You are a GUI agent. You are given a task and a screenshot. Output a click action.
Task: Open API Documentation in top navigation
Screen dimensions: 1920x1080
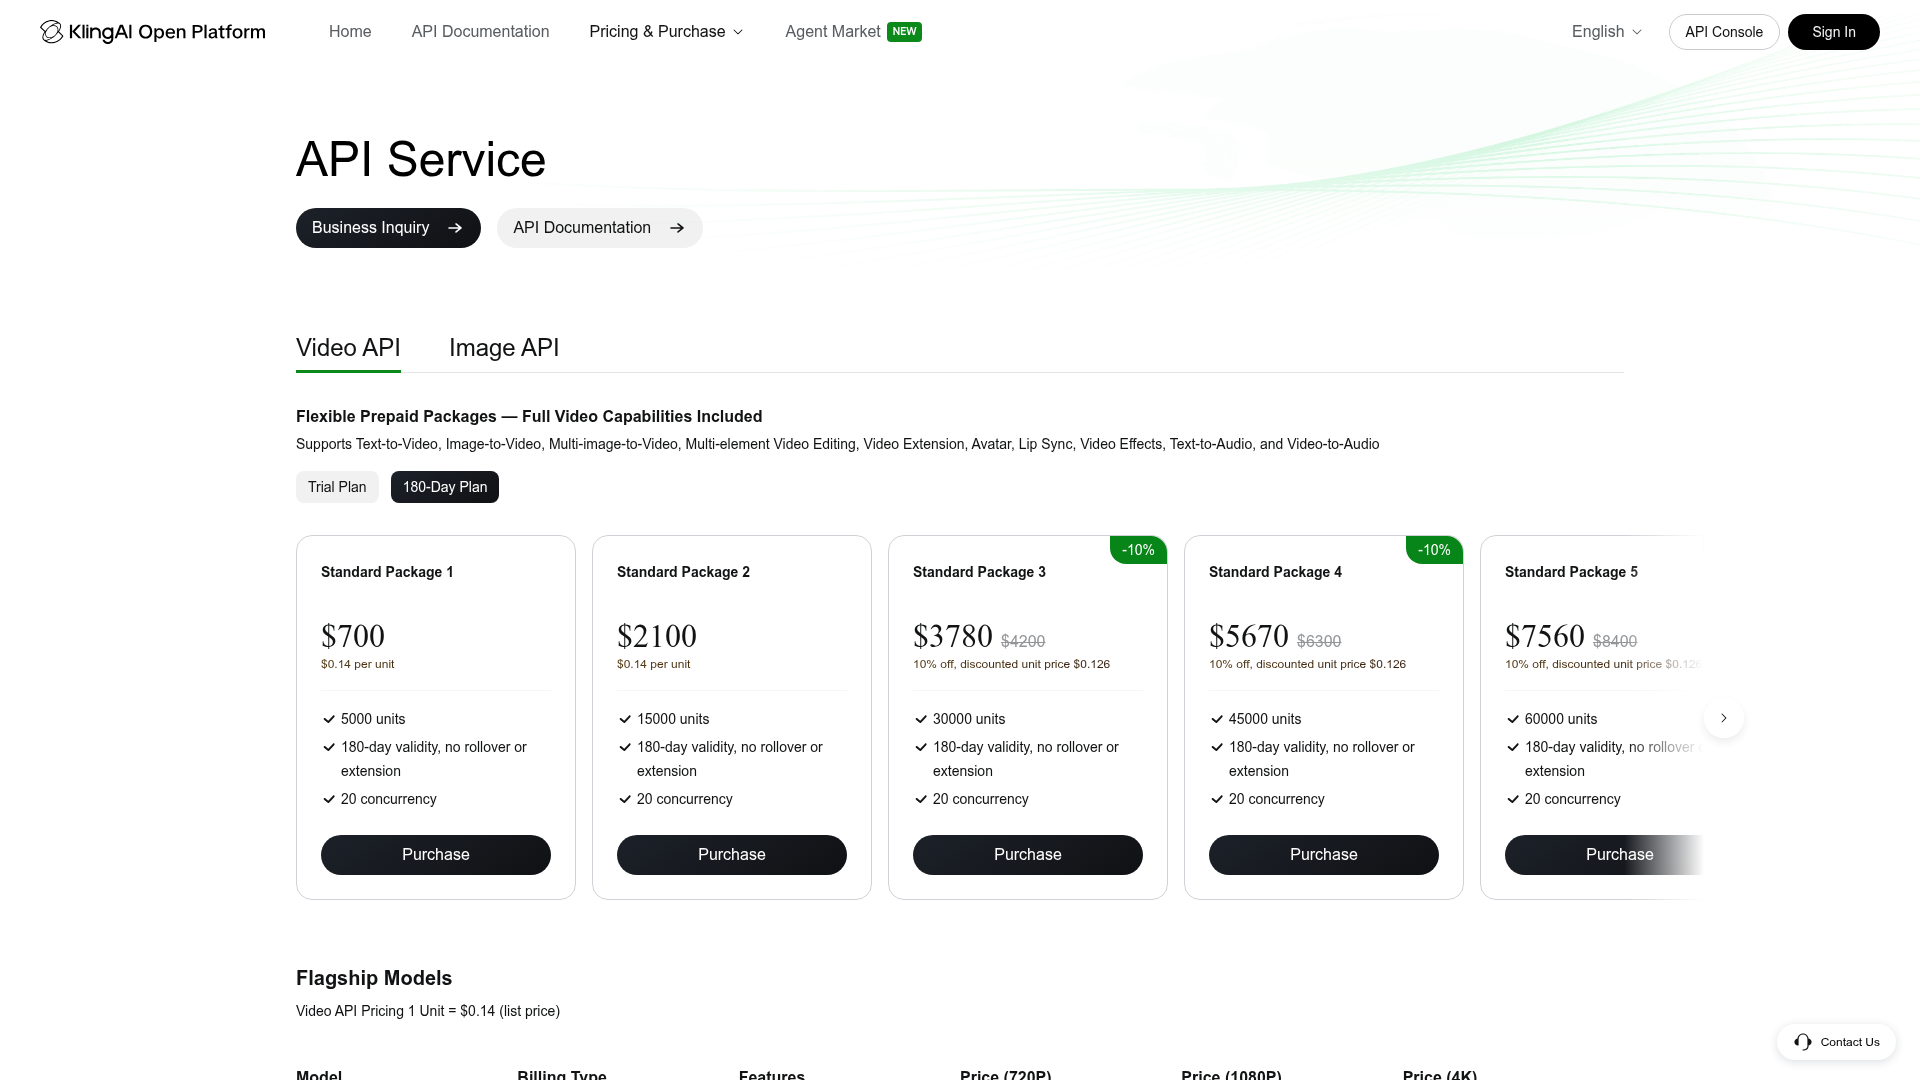(x=480, y=32)
